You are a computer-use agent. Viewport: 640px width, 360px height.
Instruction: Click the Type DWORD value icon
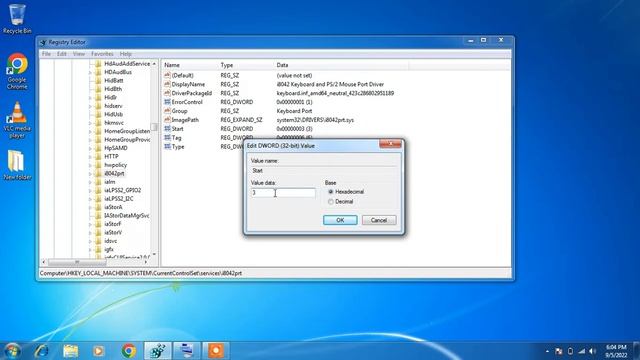click(x=167, y=147)
